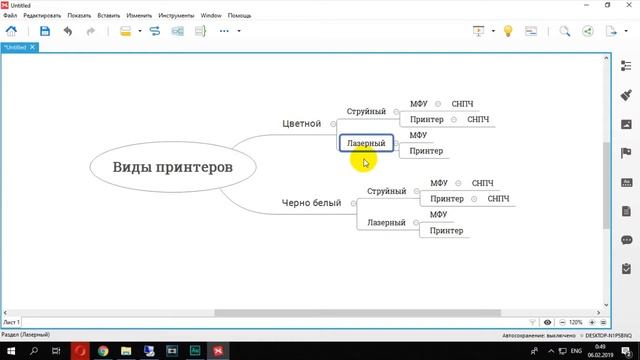This screenshot has width=640, height=360.
Task: Open the Notes panel in sidebar
Action: pyautogui.click(x=626, y=211)
